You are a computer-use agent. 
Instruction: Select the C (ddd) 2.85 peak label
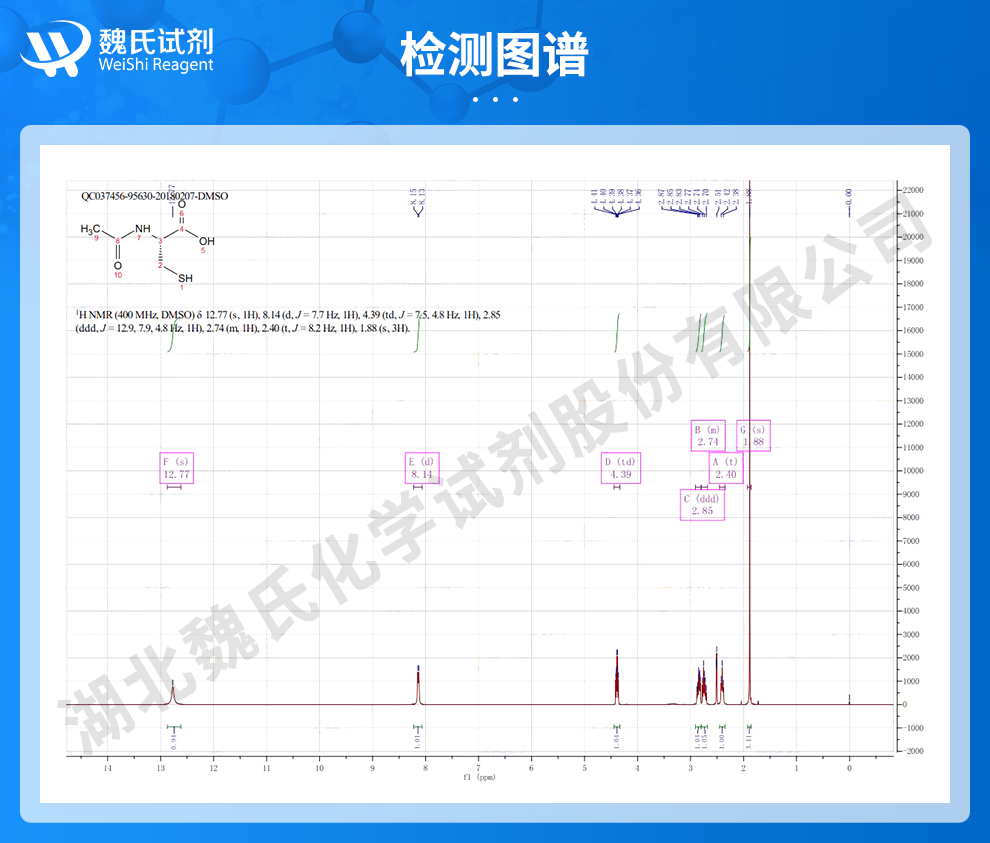click(701, 505)
